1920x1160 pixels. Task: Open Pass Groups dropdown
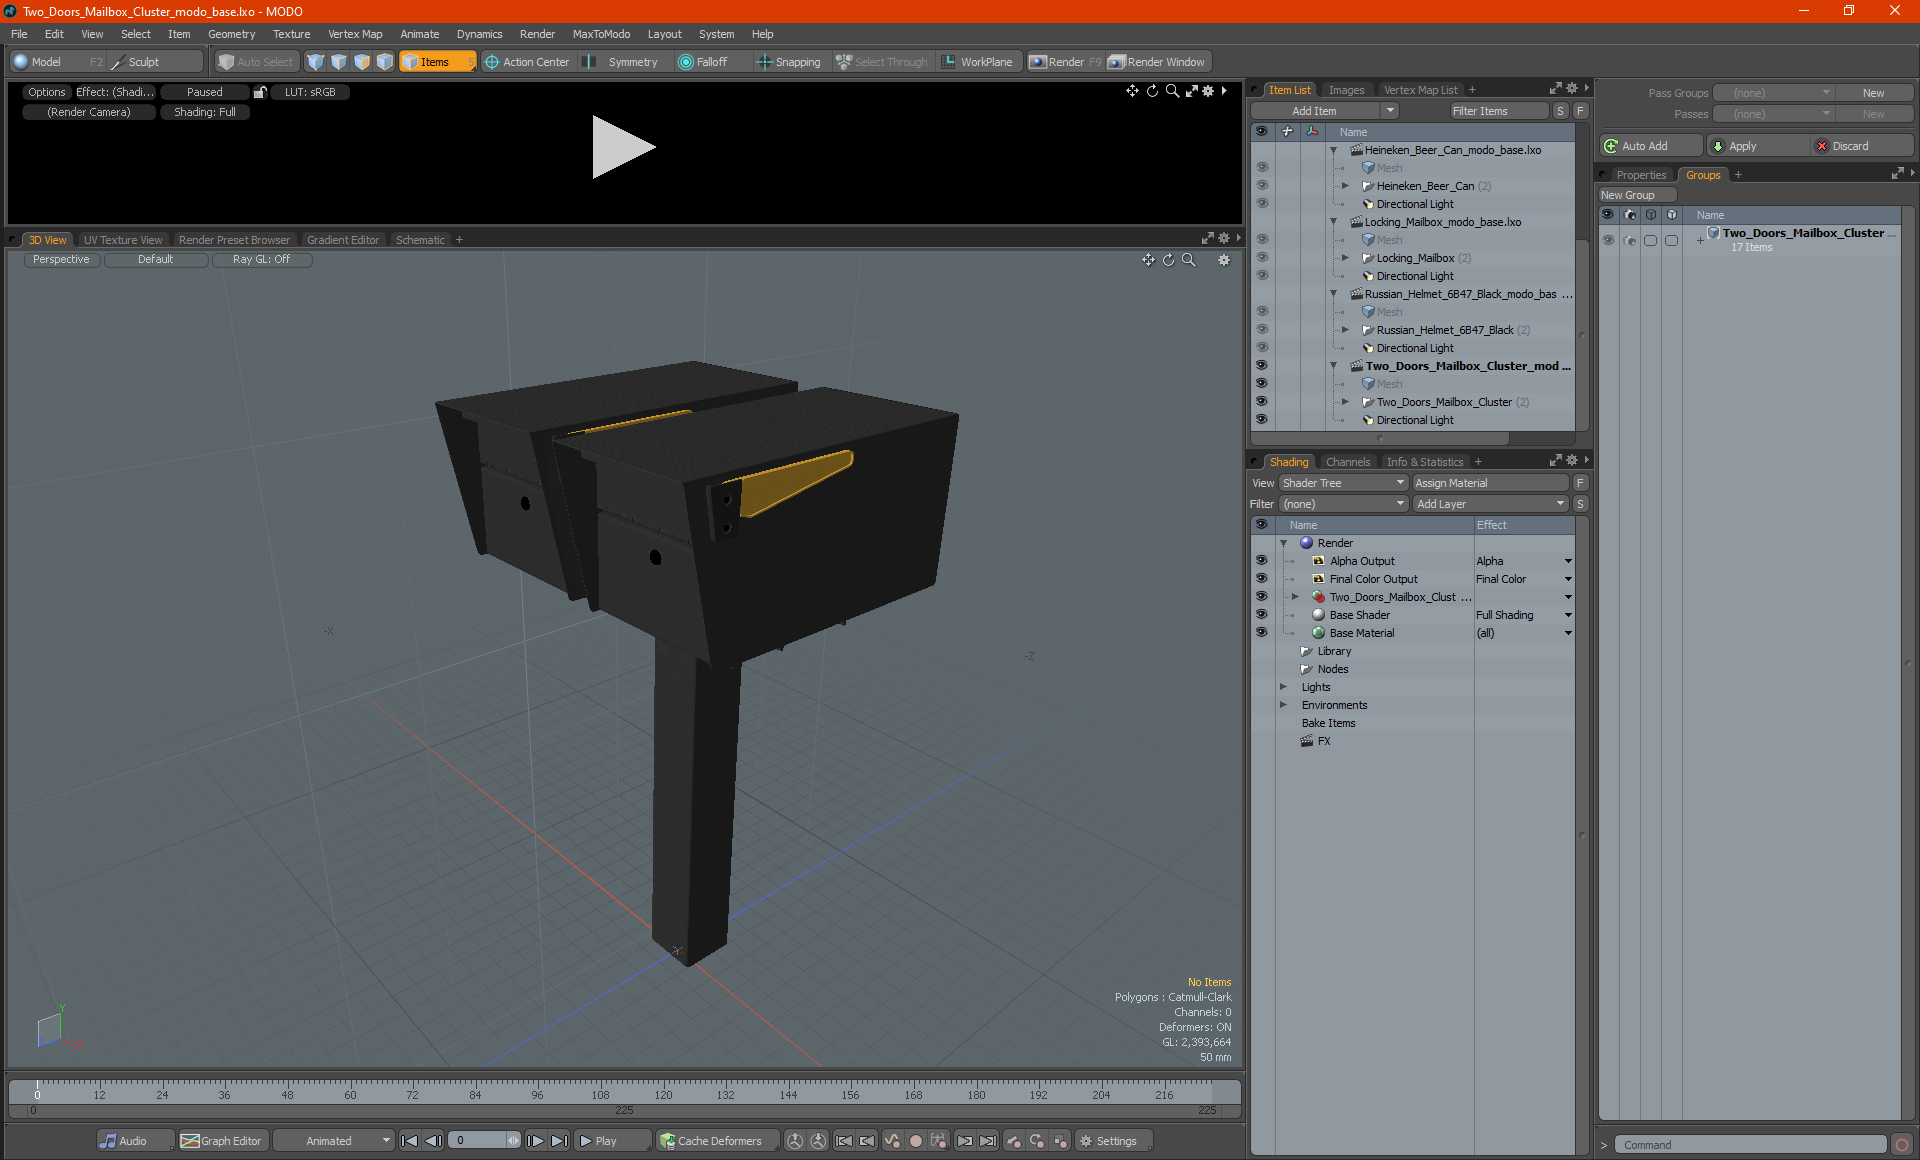tap(1774, 93)
